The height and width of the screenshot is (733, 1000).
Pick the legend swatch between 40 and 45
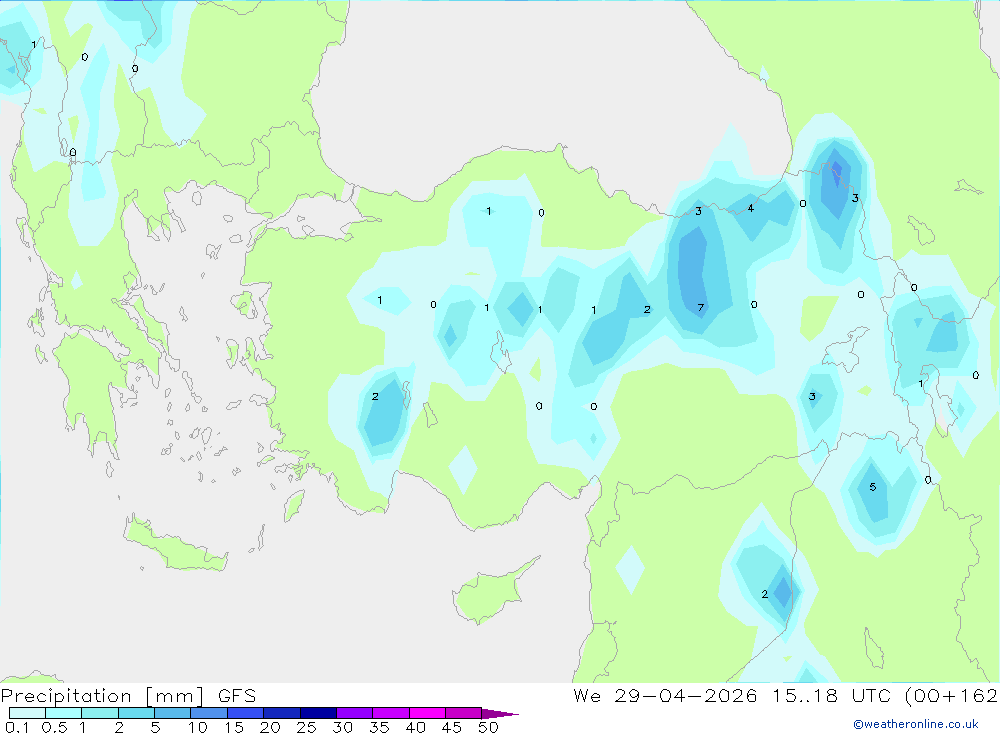click(x=427, y=713)
